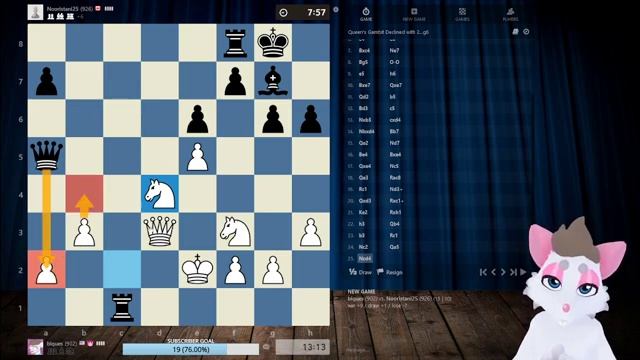The image size is (640, 360).
Task: Click the black pawn on f7
Action: (235, 80)
